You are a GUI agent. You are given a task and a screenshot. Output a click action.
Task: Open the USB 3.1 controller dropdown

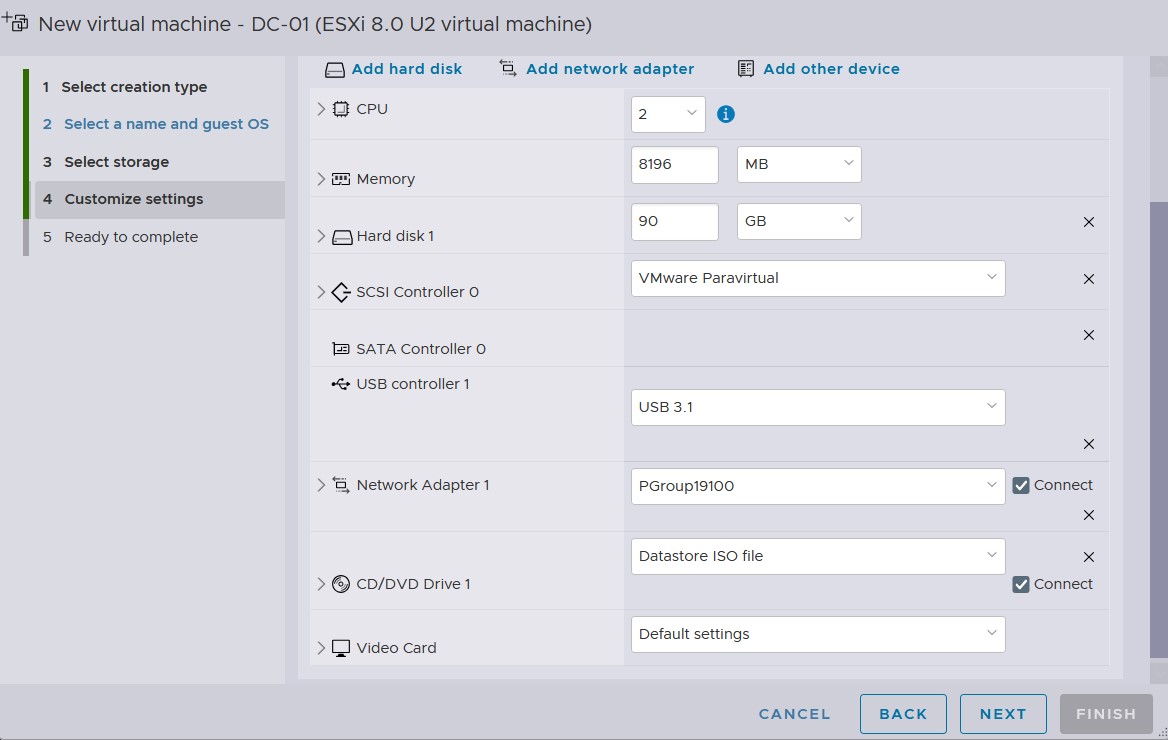pos(817,407)
